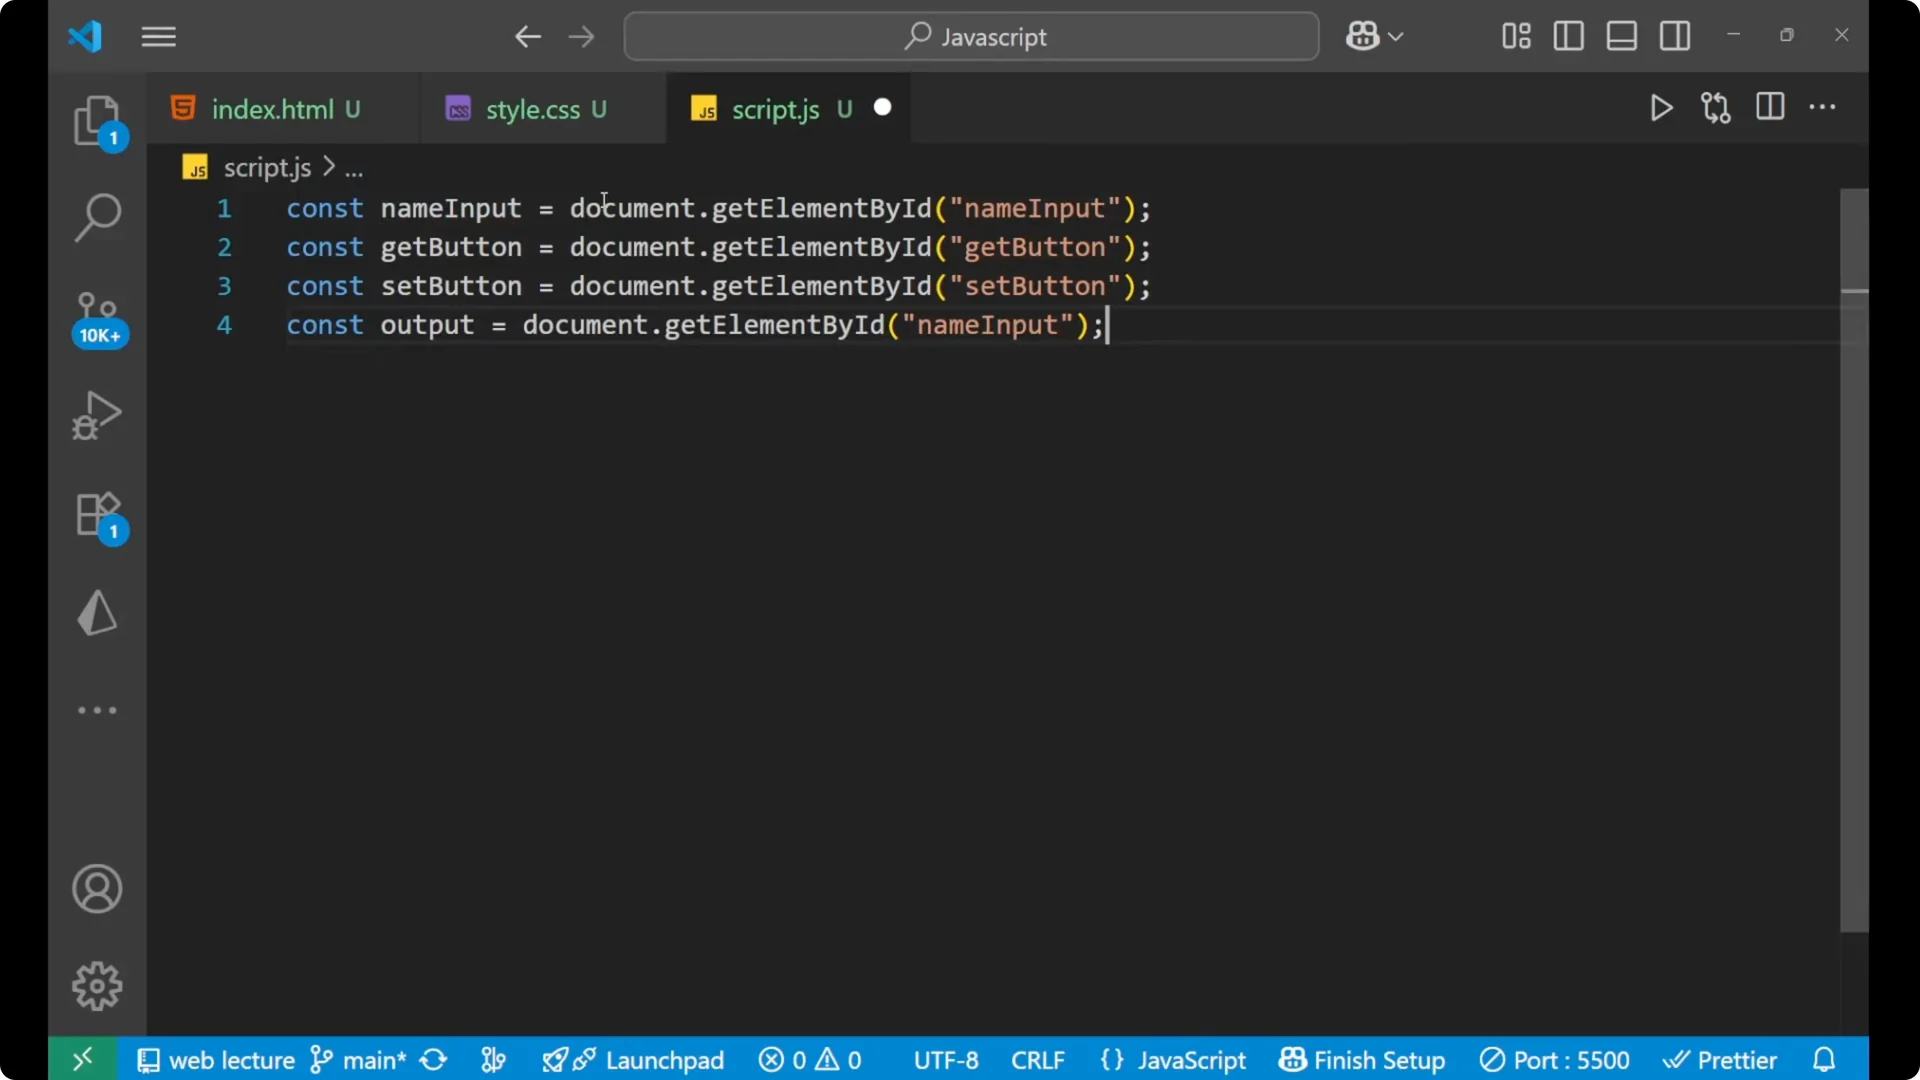Click Finish Setup in the status bar
The image size is (1920, 1080).
[1361, 1059]
